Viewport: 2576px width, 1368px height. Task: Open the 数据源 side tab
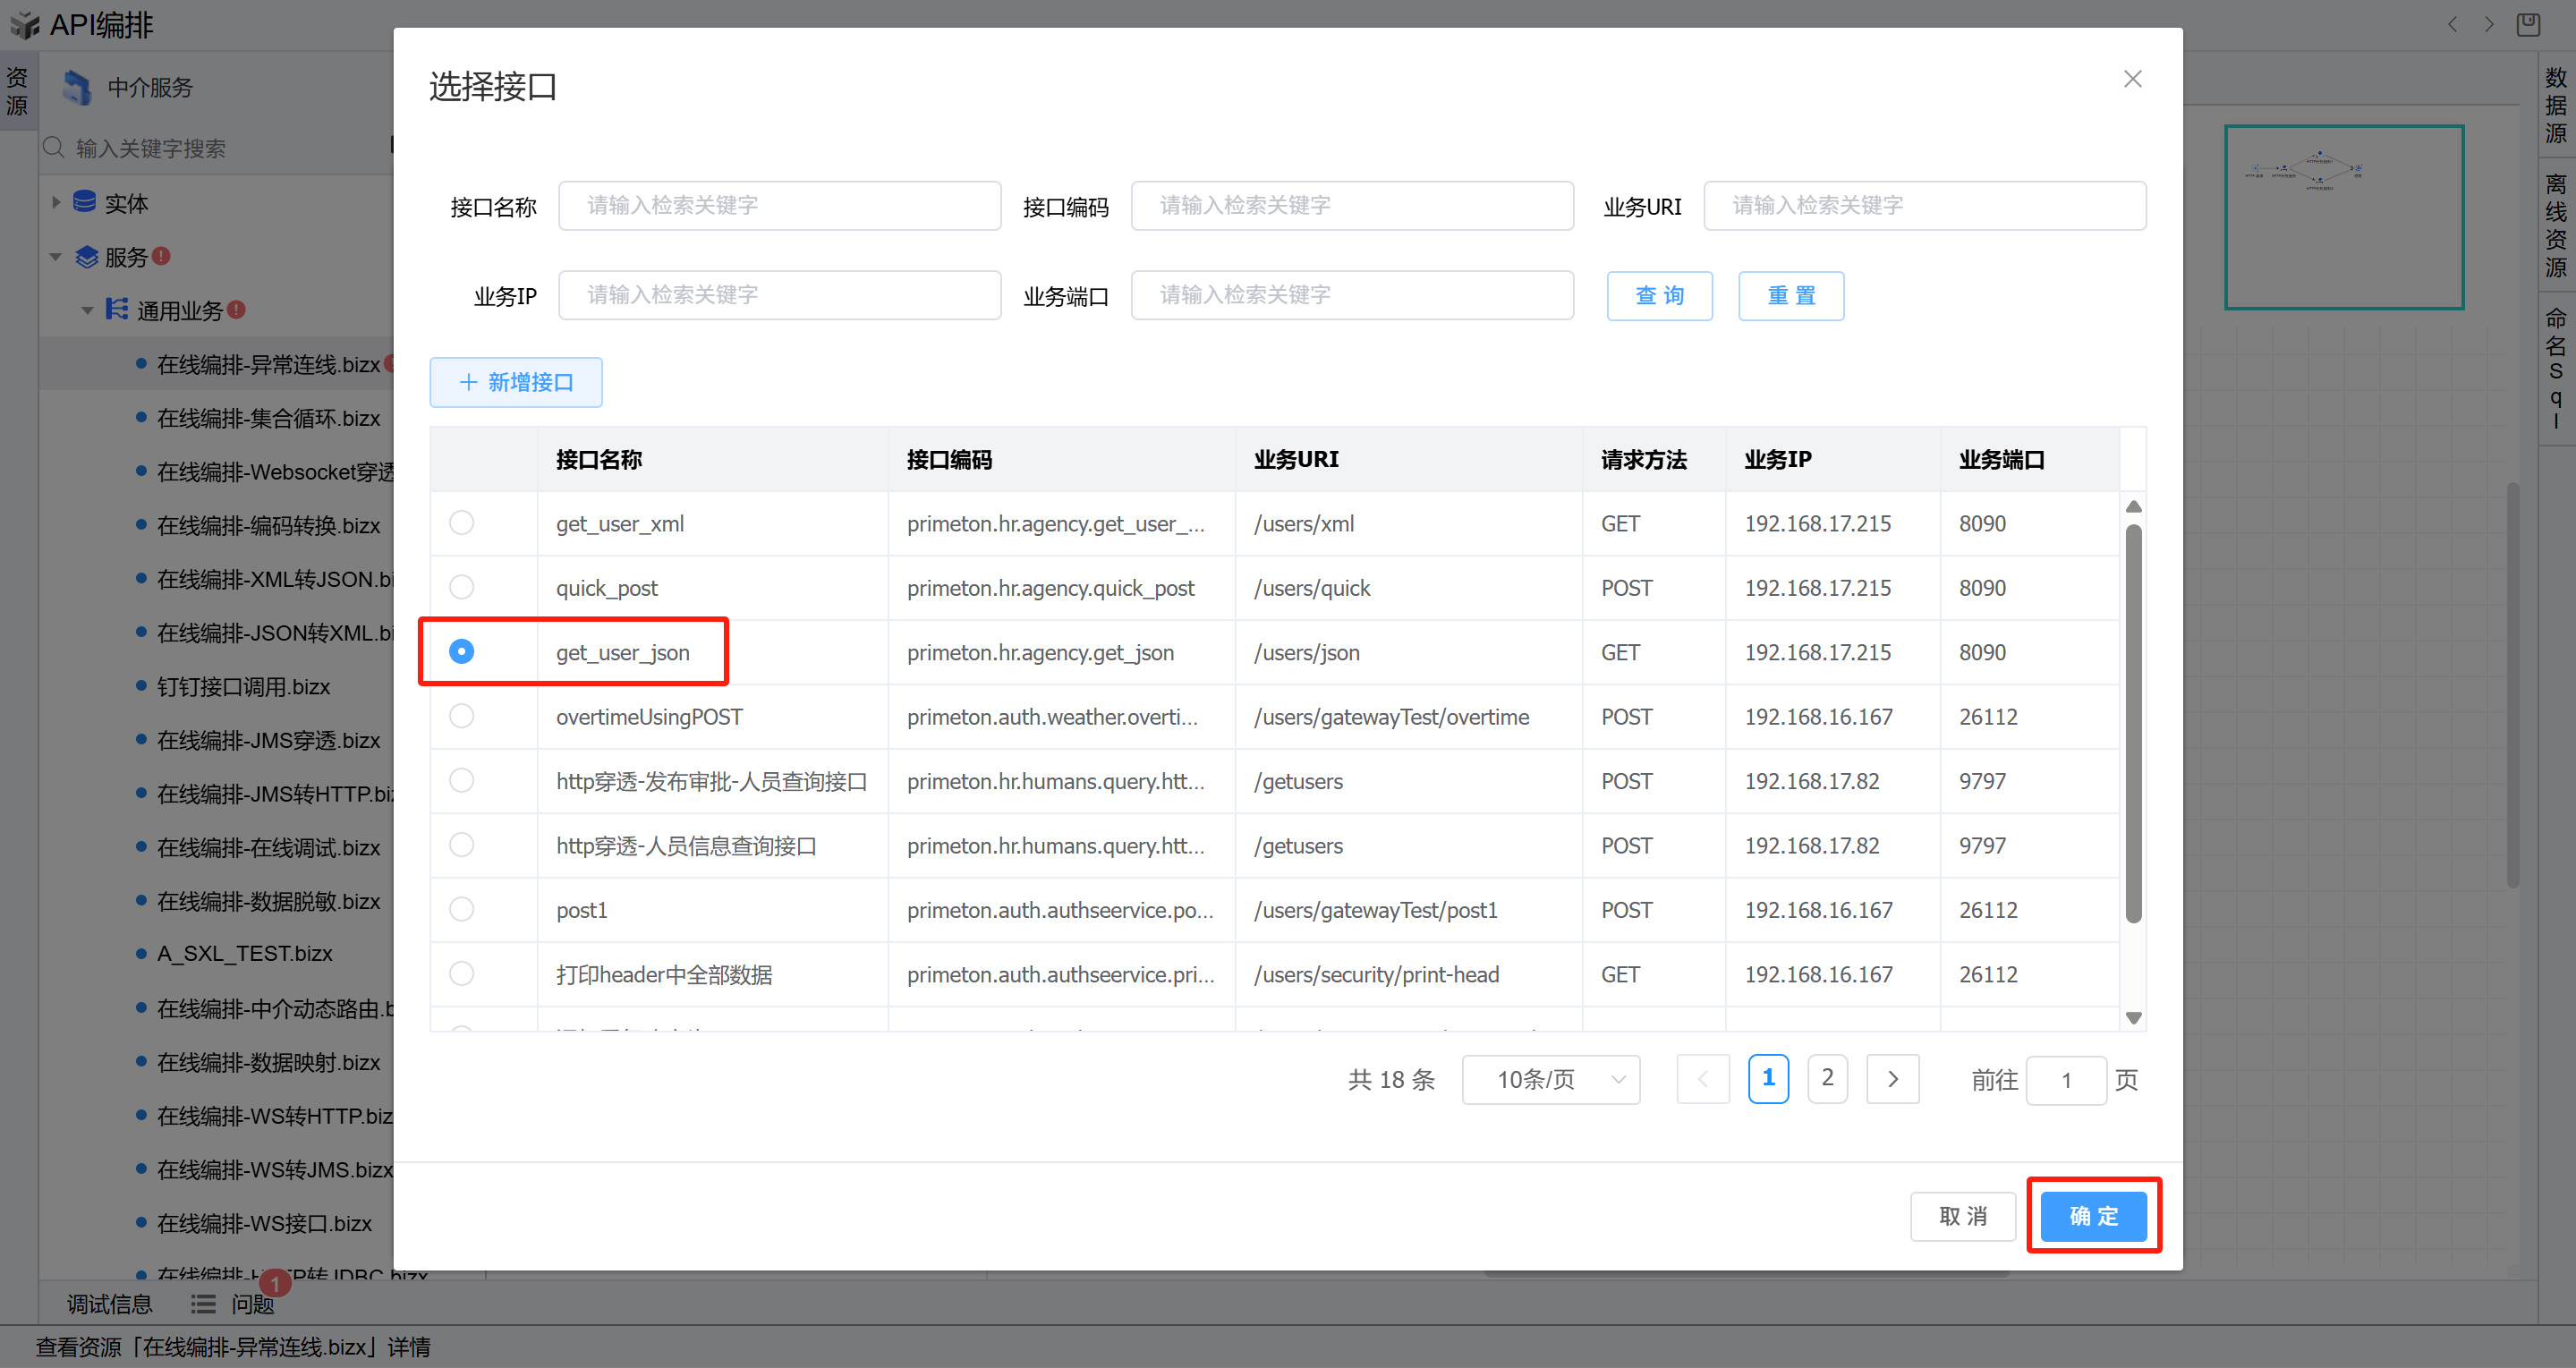2556,105
